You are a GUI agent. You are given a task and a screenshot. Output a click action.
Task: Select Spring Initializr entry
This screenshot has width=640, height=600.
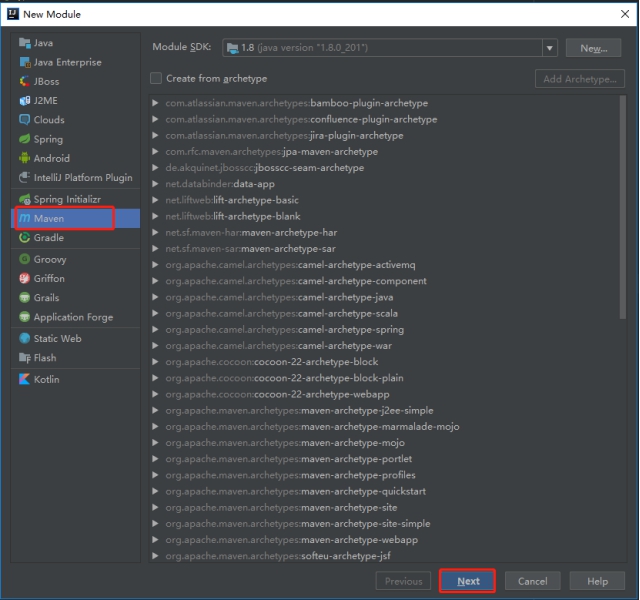click(76, 199)
